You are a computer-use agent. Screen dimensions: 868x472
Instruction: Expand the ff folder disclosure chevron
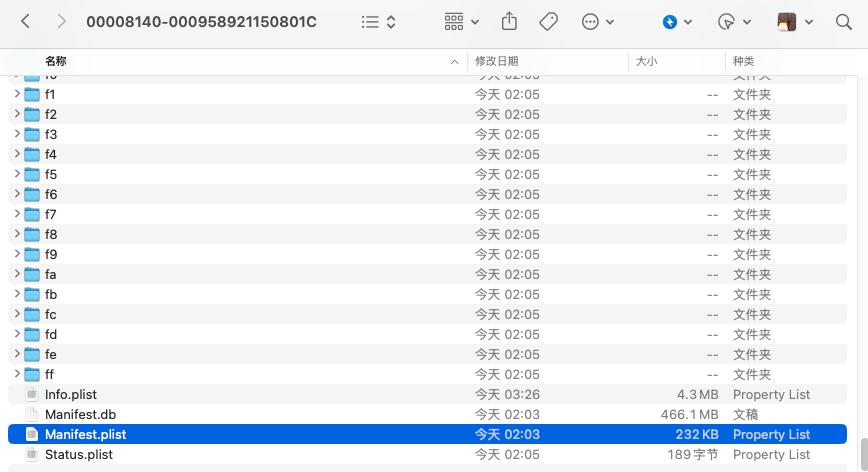[x=17, y=374]
